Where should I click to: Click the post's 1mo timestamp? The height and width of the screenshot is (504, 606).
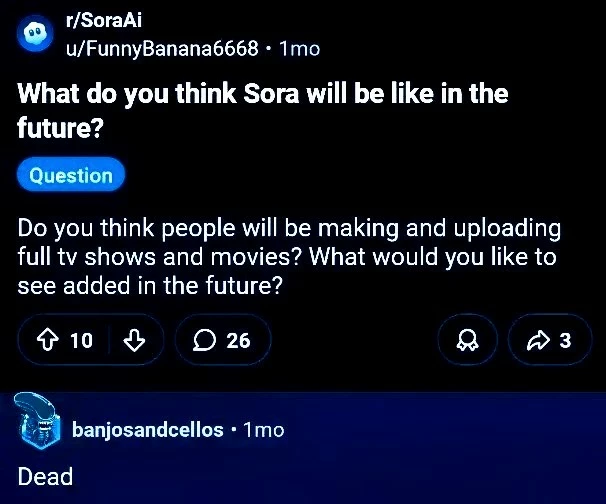(300, 49)
